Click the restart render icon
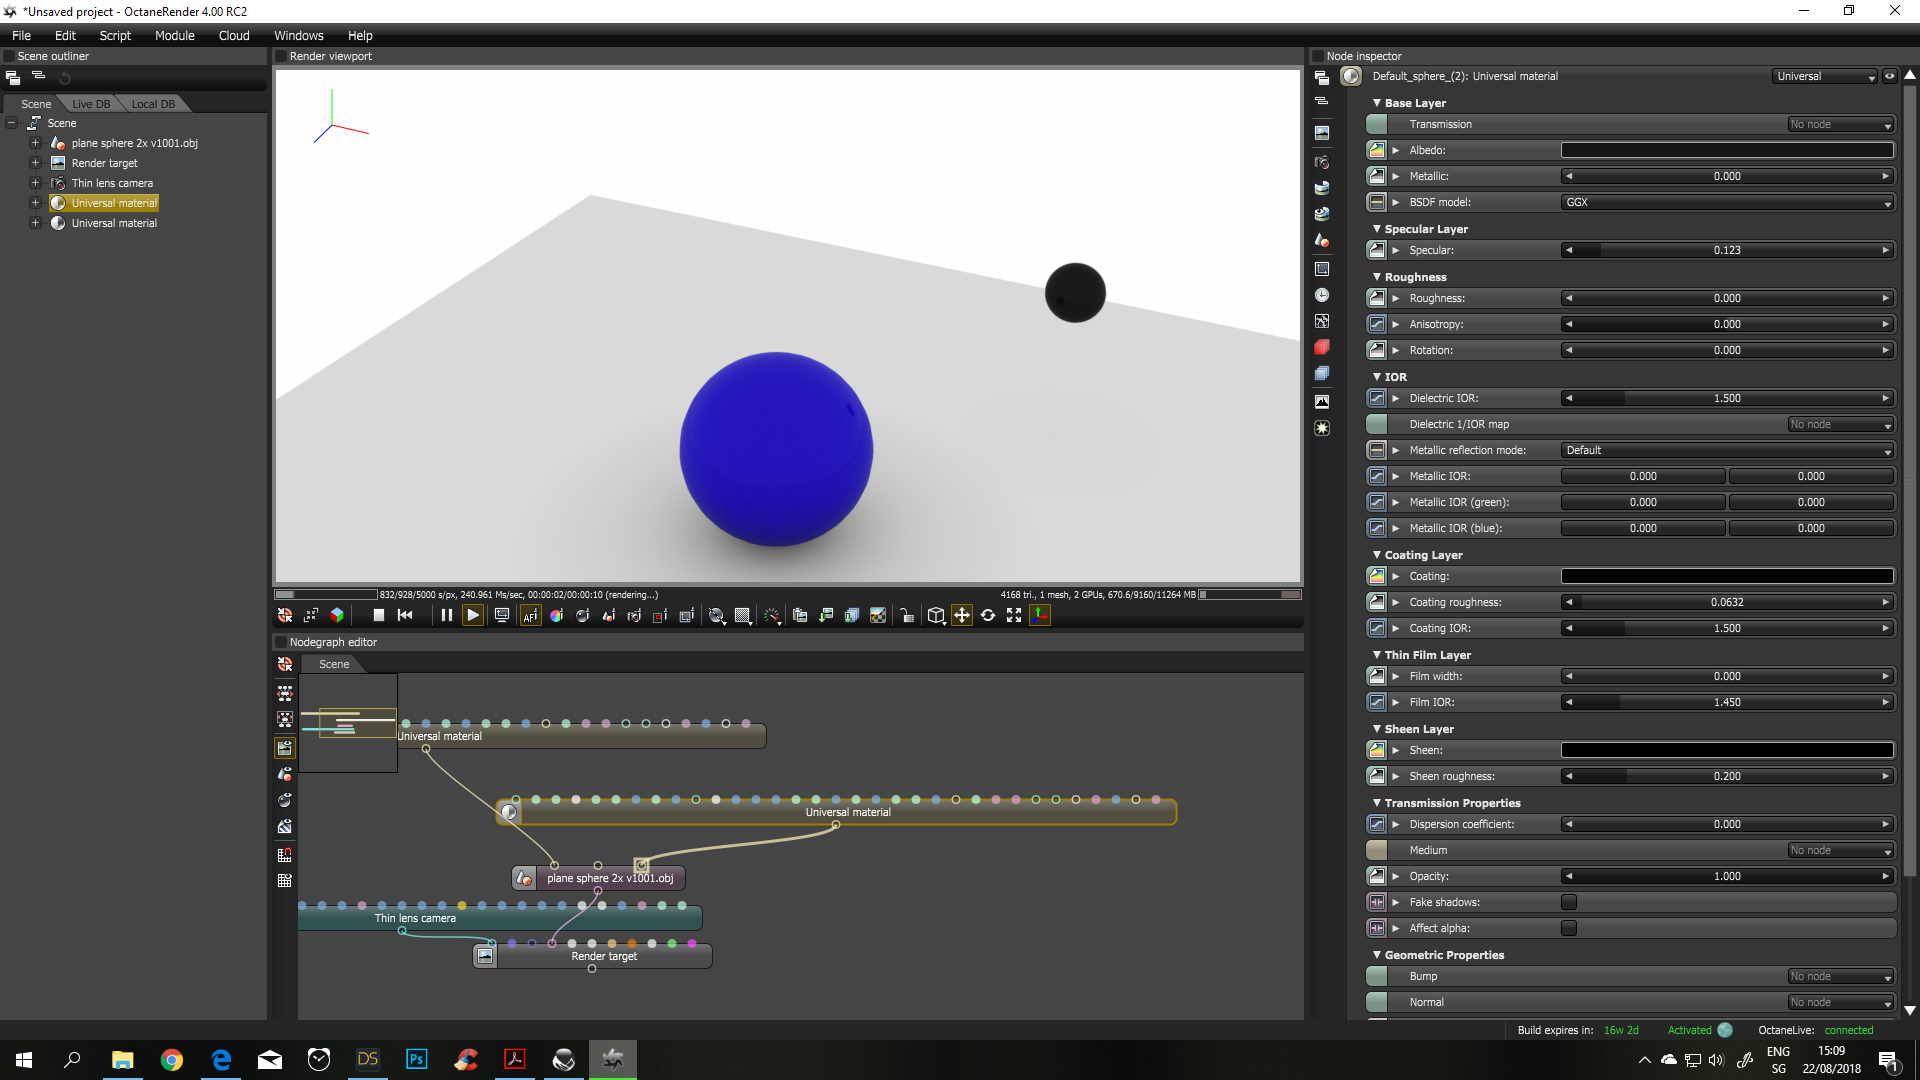Image resolution: width=1920 pixels, height=1080 pixels. coord(405,616)
